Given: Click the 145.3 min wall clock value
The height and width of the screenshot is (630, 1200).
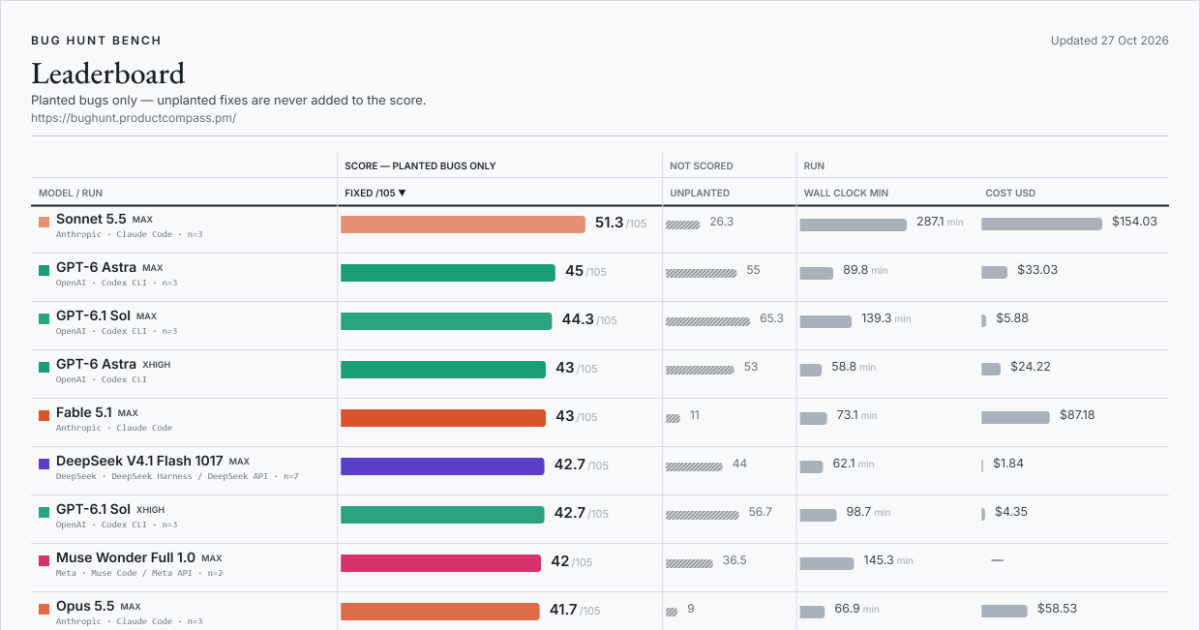Looking at the screenshot, I should pos(888,561).
